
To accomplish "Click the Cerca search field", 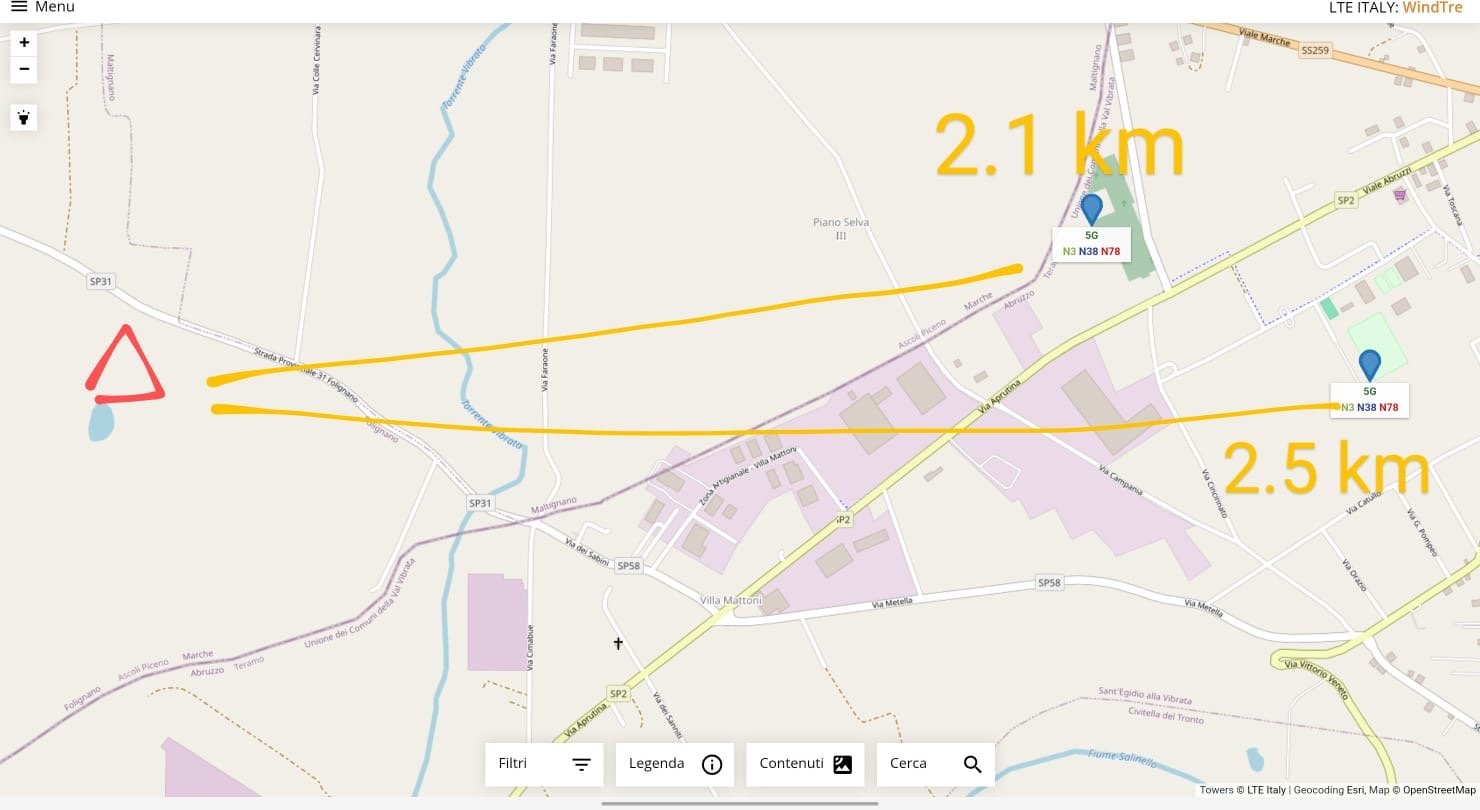I will coord(936,764).
